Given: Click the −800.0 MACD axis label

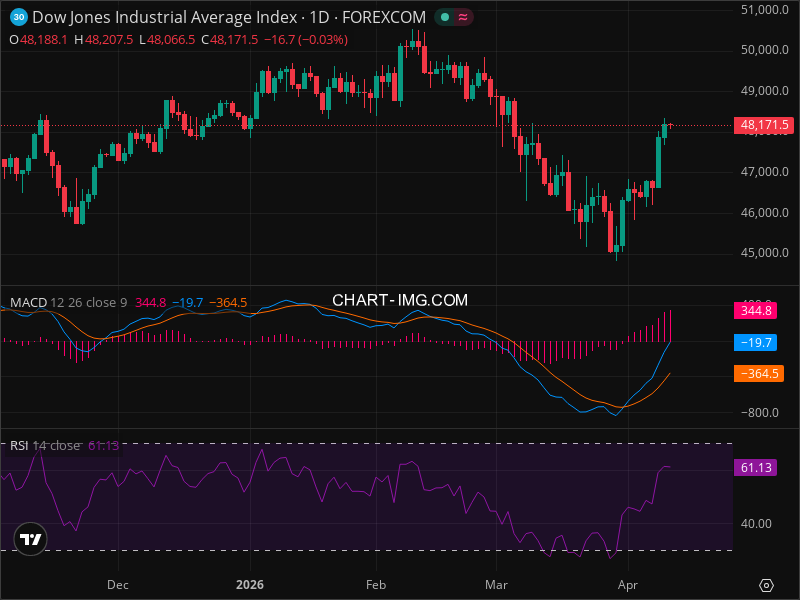Looking at the screenshot, I should click(760, 413).
